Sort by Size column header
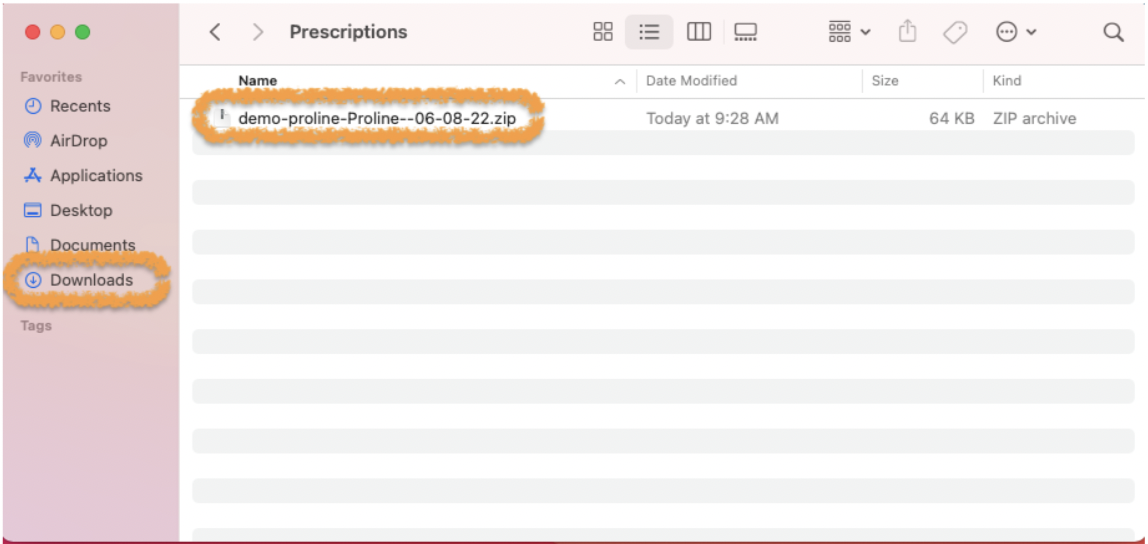This screenshot has width=1148, height=544. click(885, 81)
